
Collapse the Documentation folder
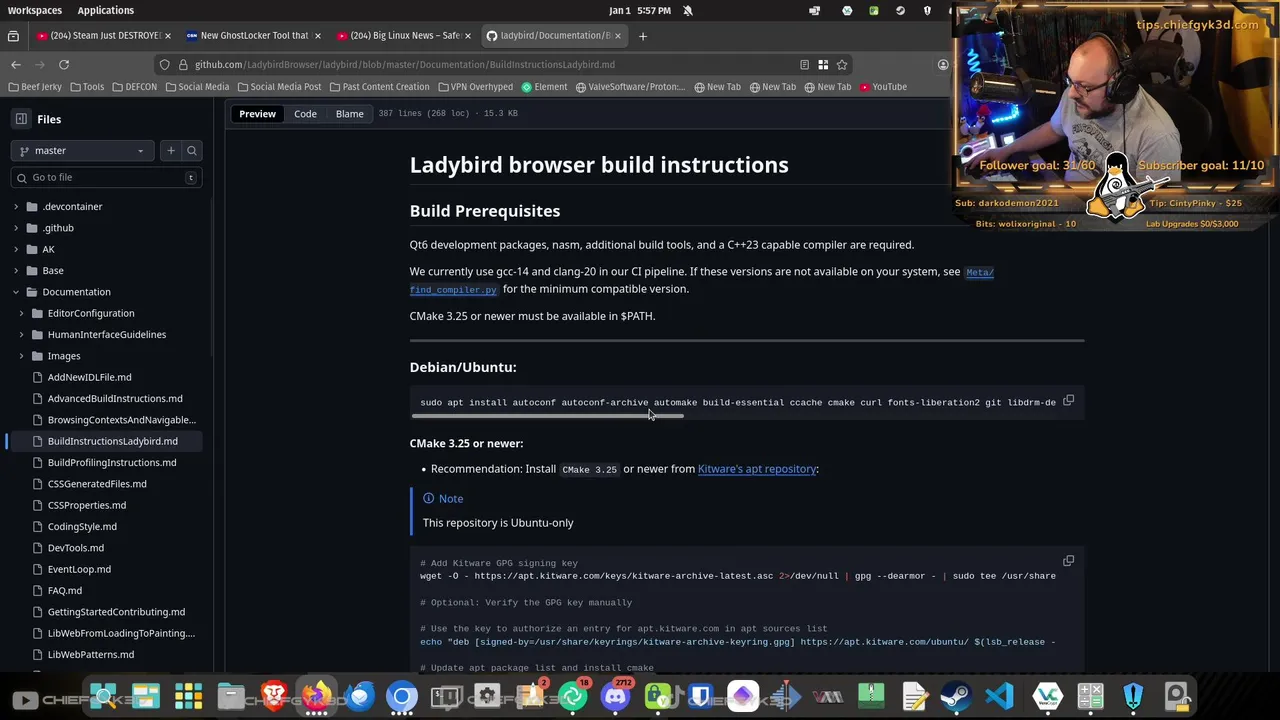[15, 292]
